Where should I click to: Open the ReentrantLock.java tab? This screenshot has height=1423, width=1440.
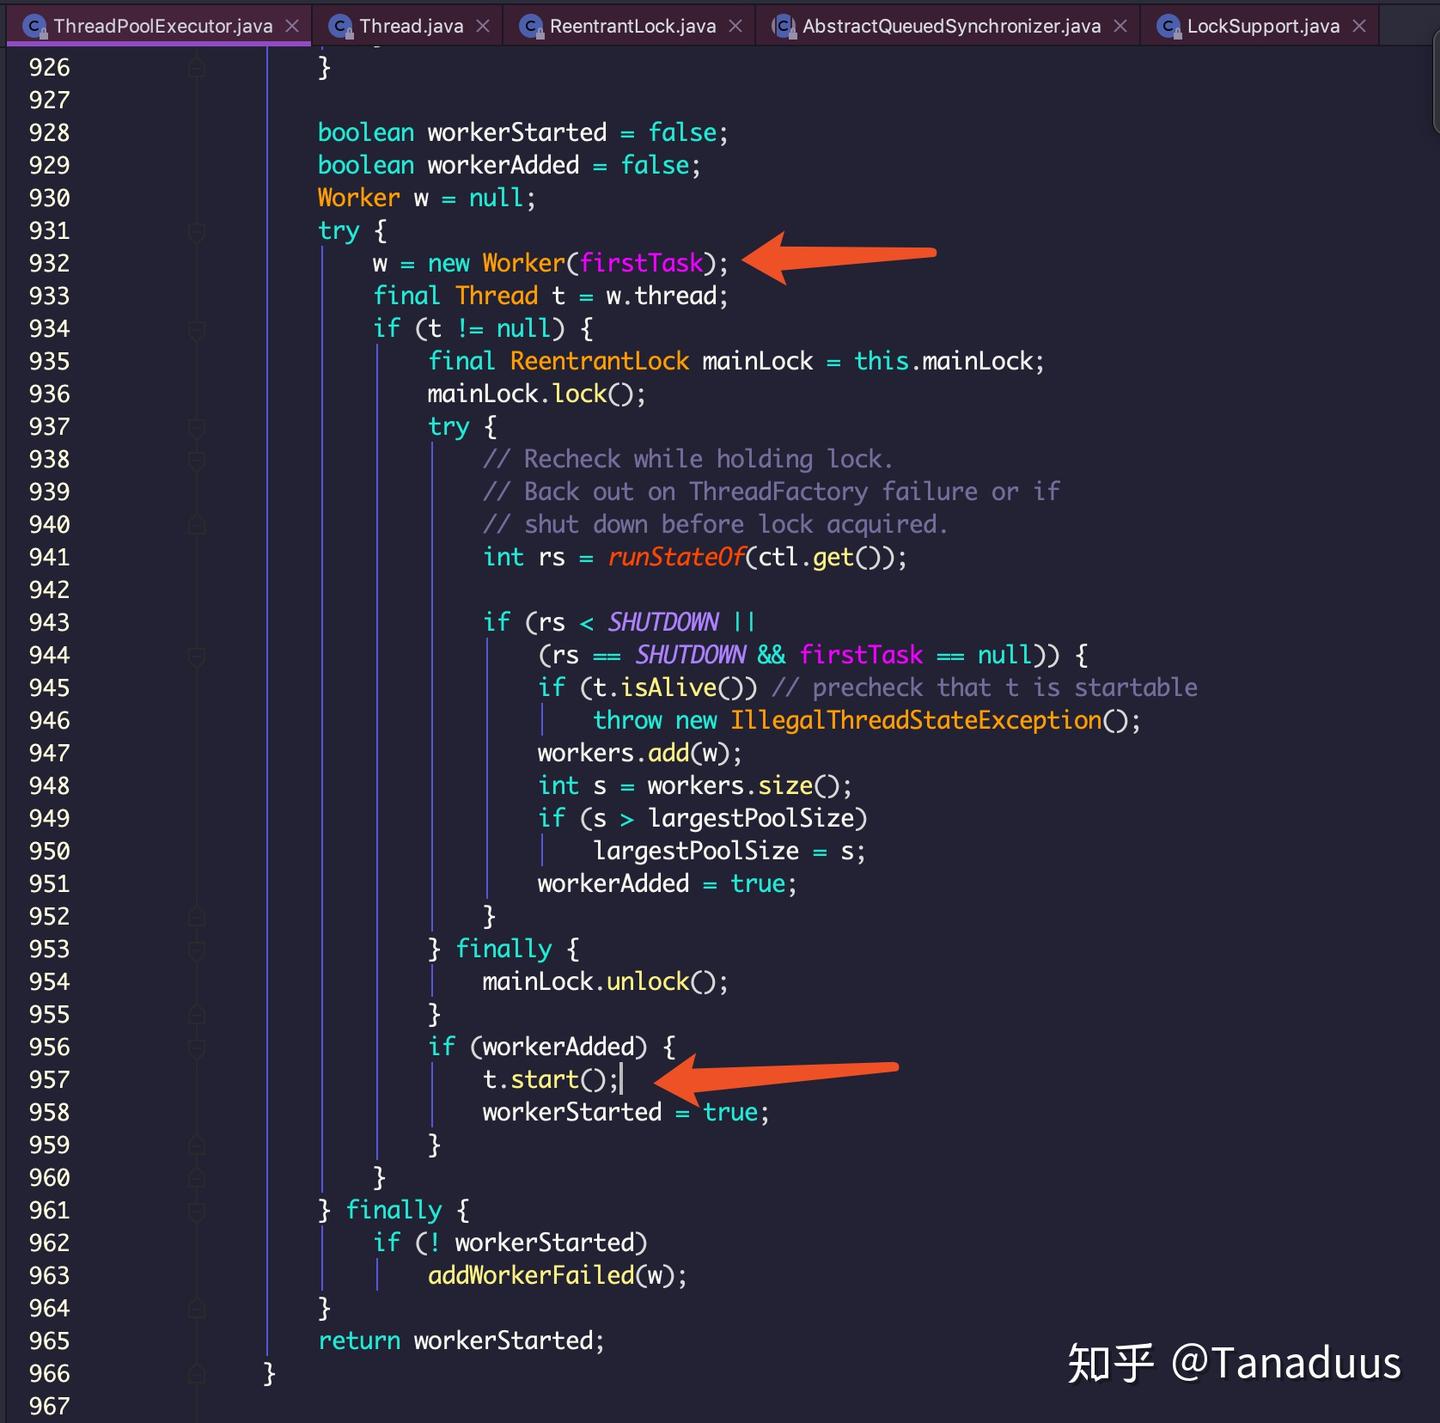(631, 25)
